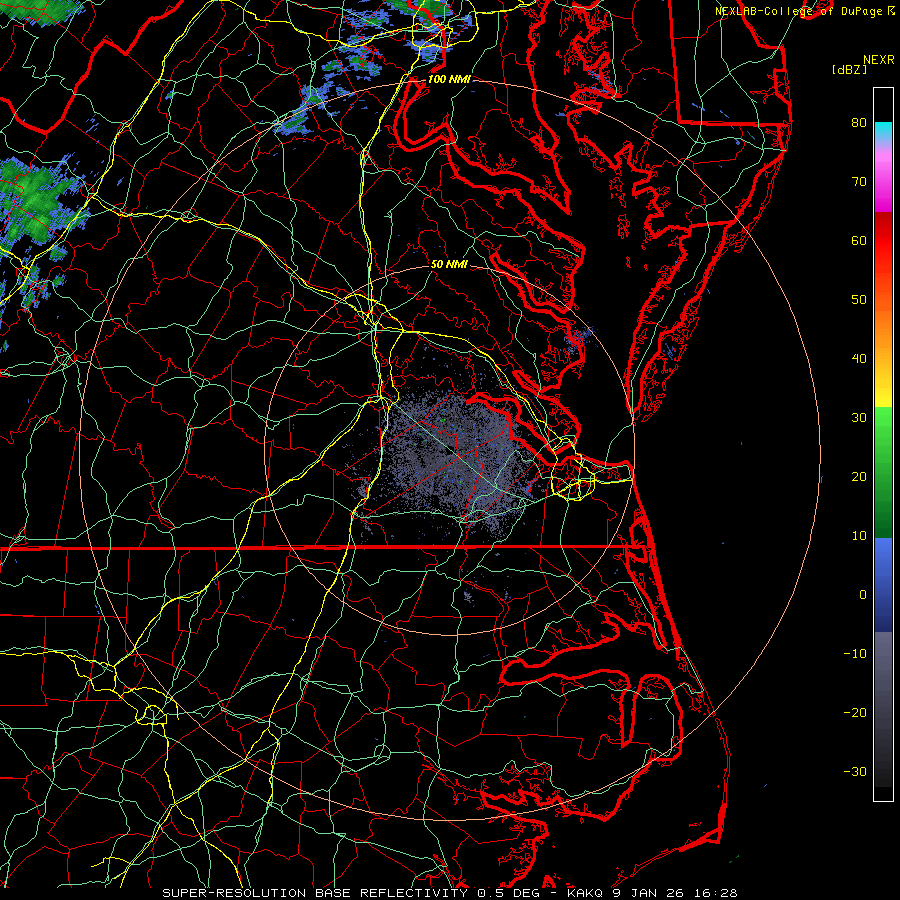Click the 100 NMI range ring label

tap(449, 79)
